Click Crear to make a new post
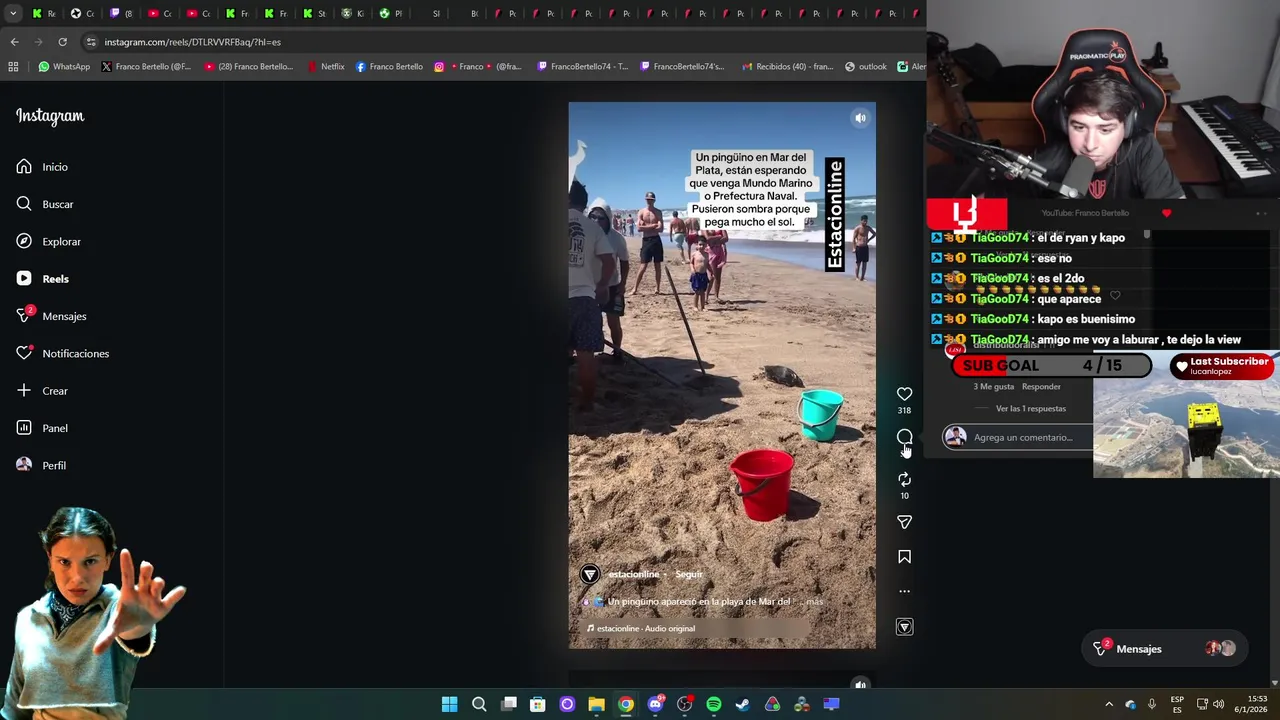Image resolution: width=1280 pixels, height=720 pixels. (42, 391)
